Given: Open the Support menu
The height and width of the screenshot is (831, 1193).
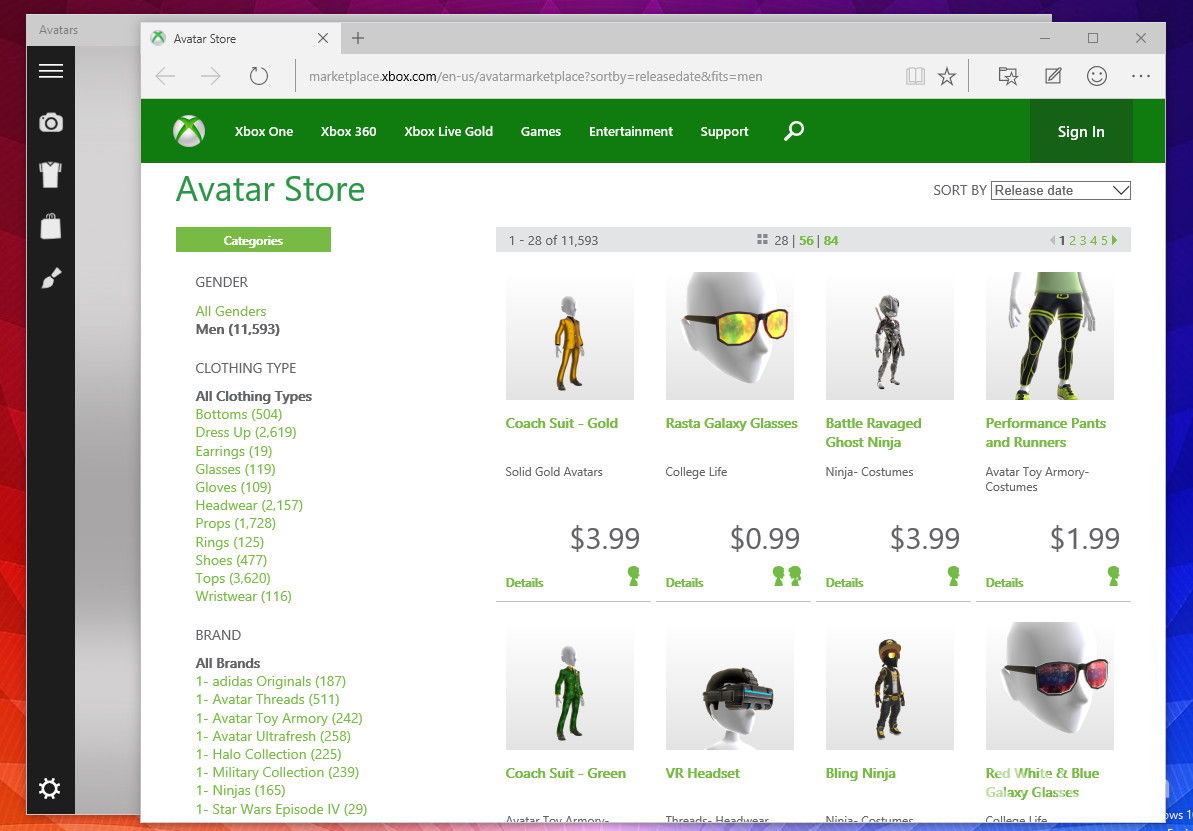Looking at the screenshot, I should coord(724,132).
